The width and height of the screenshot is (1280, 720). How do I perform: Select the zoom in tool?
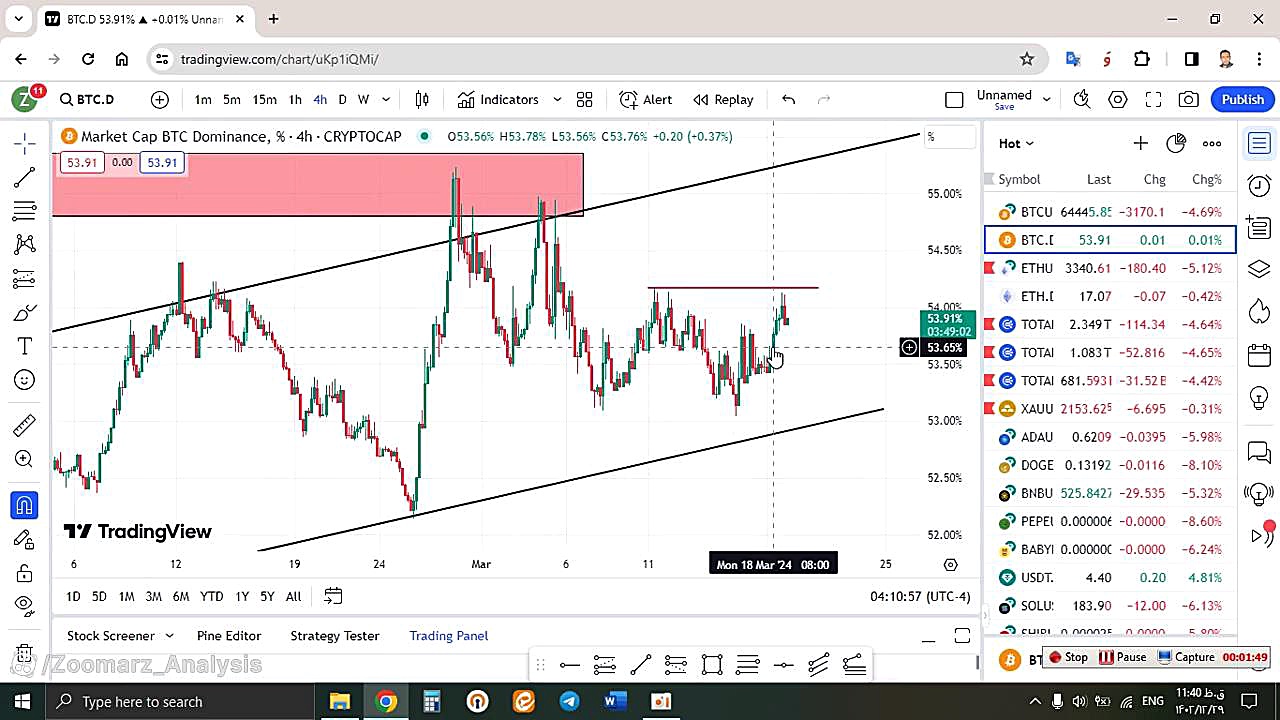25,460
